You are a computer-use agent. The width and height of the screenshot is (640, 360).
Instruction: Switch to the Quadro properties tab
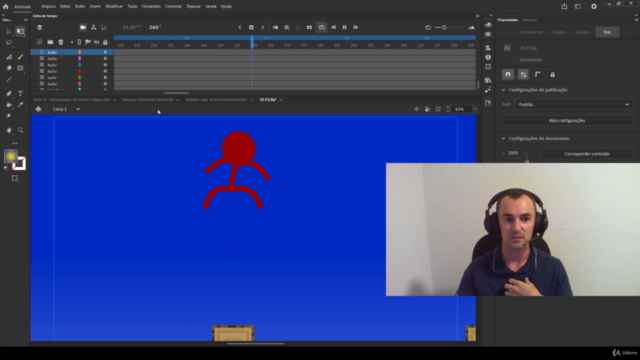click(x=582, y=32)
